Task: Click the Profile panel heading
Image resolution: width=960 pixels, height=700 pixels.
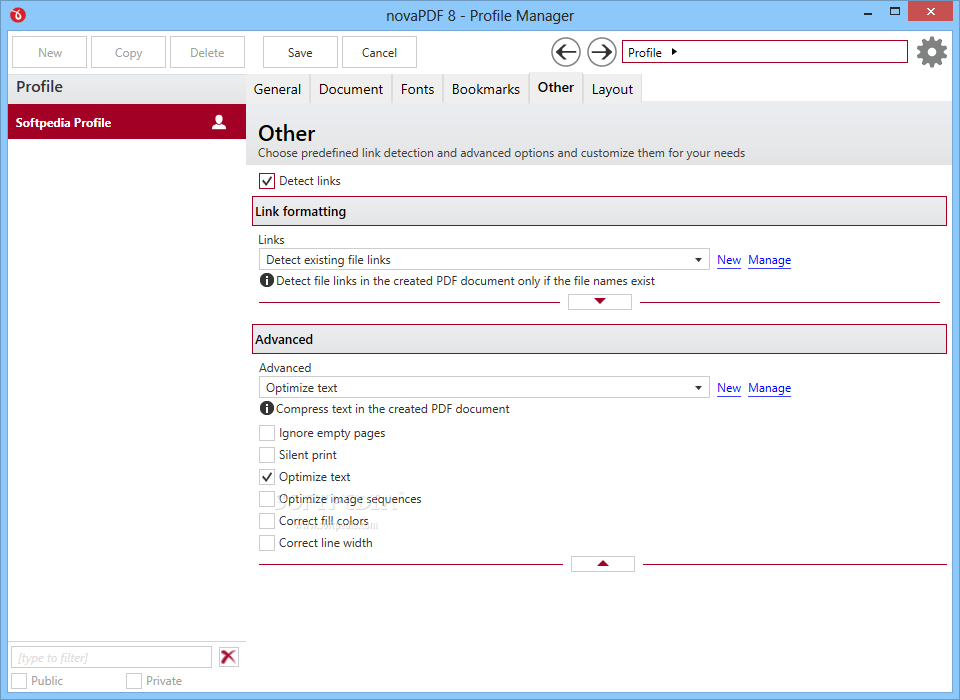Action: click(x=39, y=87)
